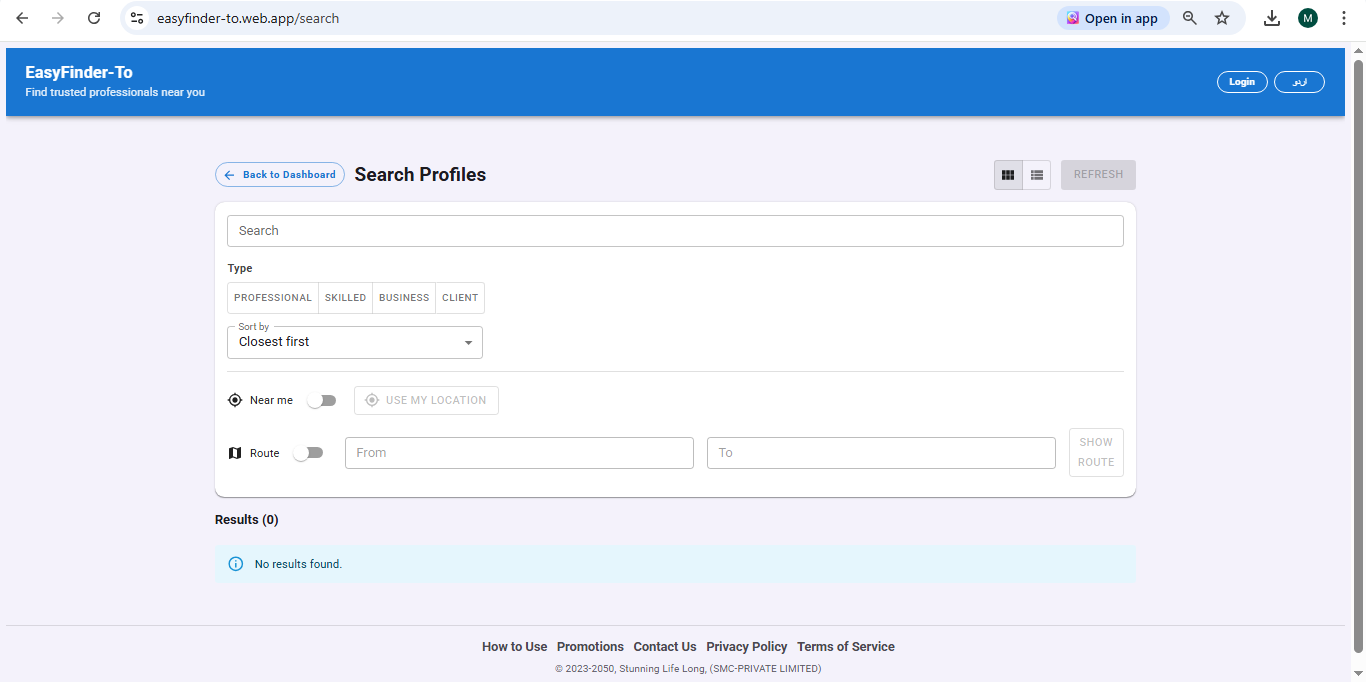Open the How to Use link
Screen dimensions: 1366x682
(514, 647)
